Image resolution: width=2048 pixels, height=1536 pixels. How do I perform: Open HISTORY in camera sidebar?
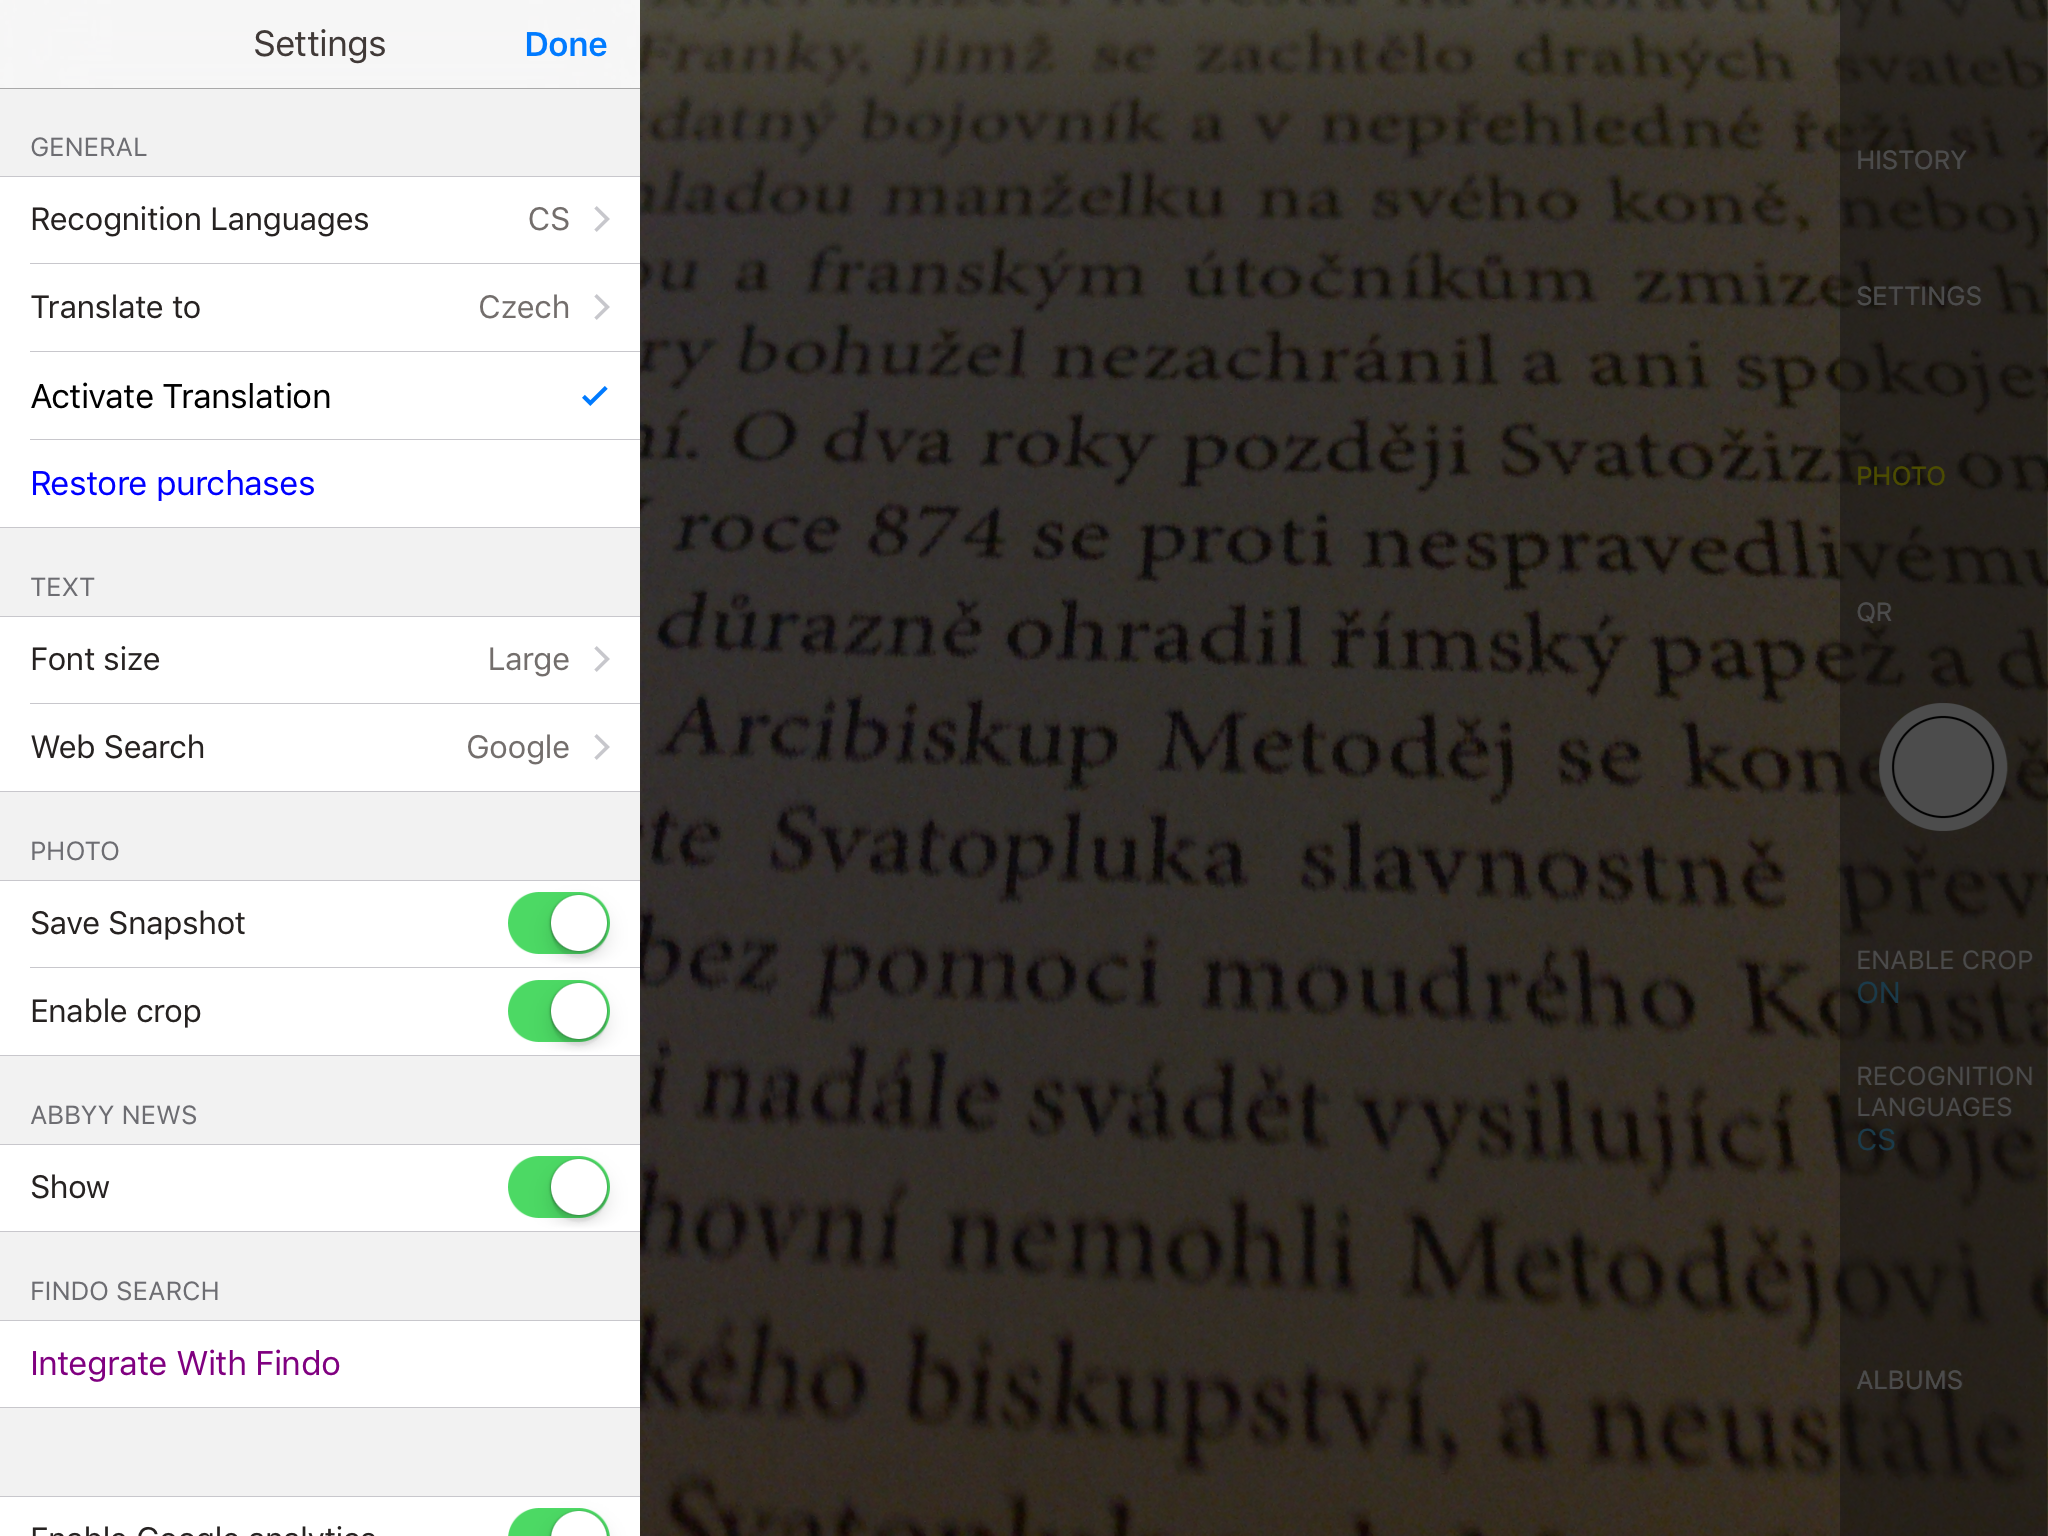point(1911,160)
